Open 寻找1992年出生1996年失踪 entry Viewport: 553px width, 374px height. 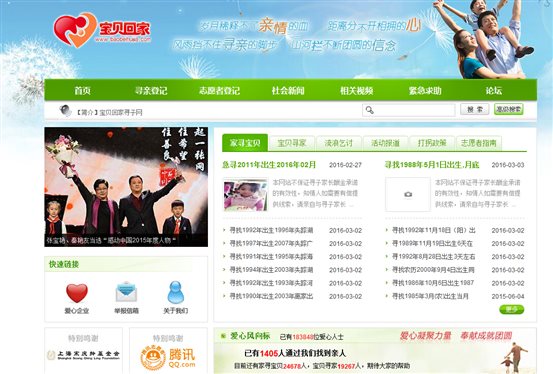pyautogui.click(x=271, y=230)
